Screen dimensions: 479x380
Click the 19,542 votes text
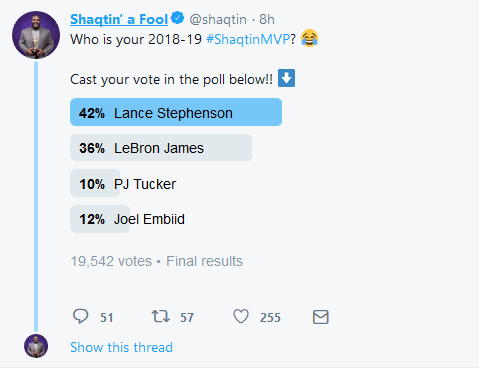(x=111, y=261)
